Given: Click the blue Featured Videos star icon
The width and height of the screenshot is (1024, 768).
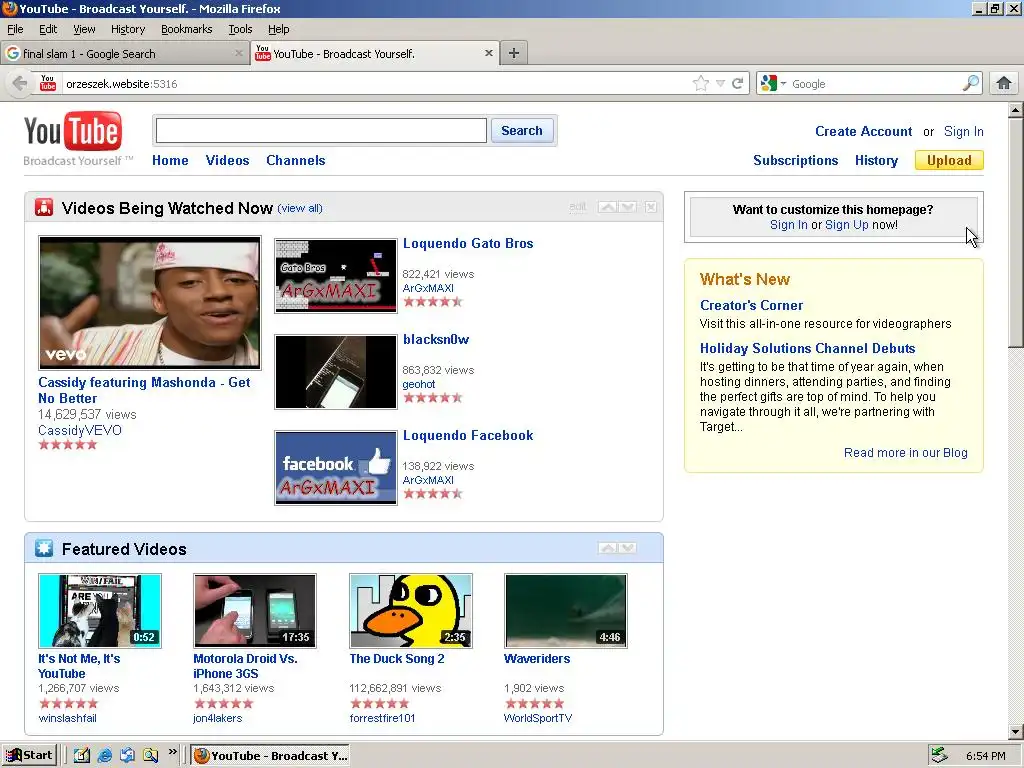Looking at the screenshot, I should click(x=44, y=549).
